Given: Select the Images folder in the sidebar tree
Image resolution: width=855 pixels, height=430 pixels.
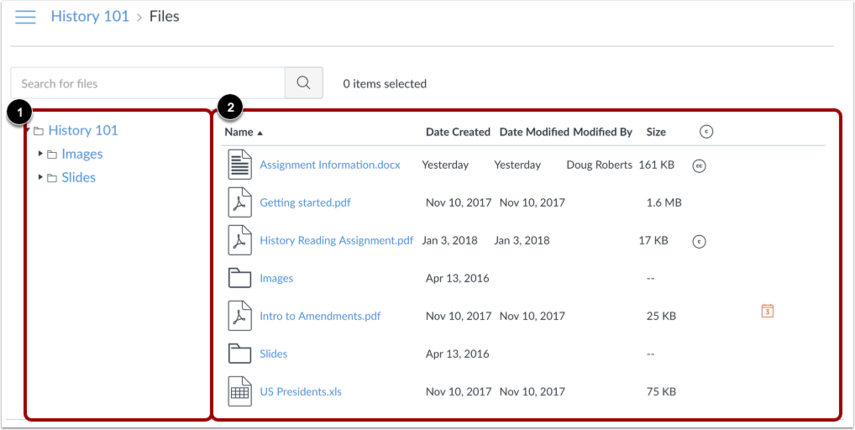Looking at the screenshot, I should tap(82, 154).
